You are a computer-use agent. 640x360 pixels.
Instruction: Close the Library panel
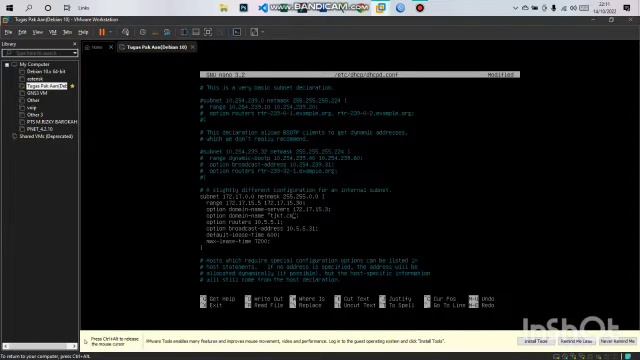click(x=75, y=44)
